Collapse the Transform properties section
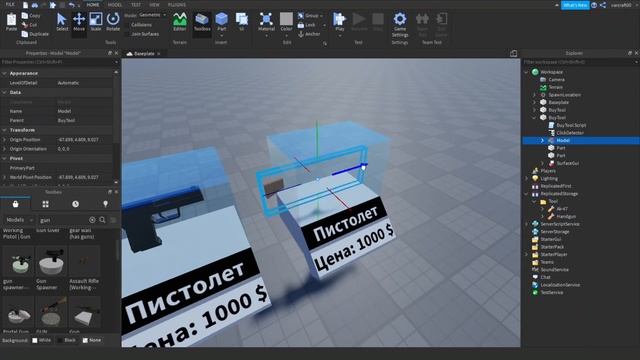 pyautogui.click(x=4, y=130)
